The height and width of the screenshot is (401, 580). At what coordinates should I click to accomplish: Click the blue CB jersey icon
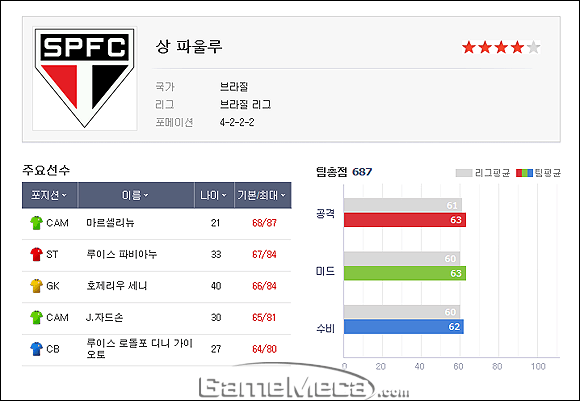tap(36, 349)
